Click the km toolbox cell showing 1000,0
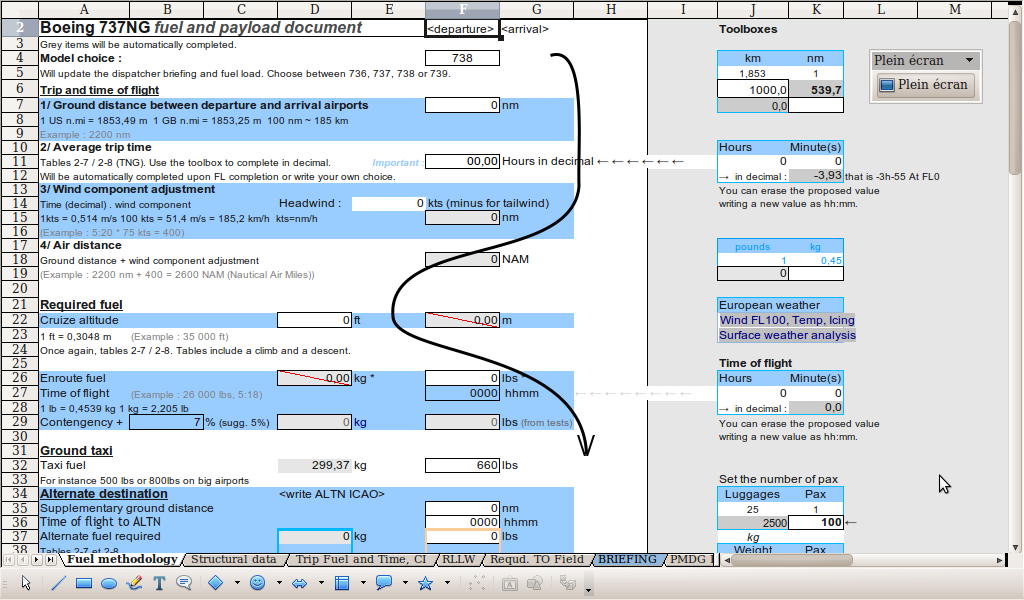The image size is (1024, 600). click(753, 89)
